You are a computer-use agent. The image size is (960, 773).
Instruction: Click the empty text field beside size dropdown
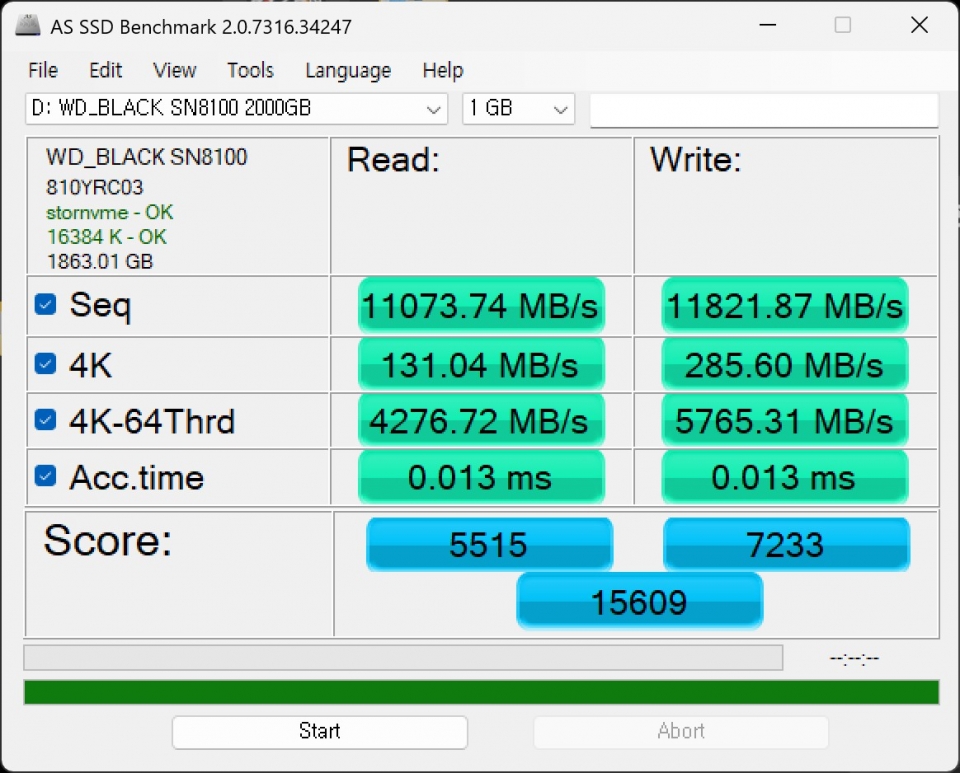(764, 110)
